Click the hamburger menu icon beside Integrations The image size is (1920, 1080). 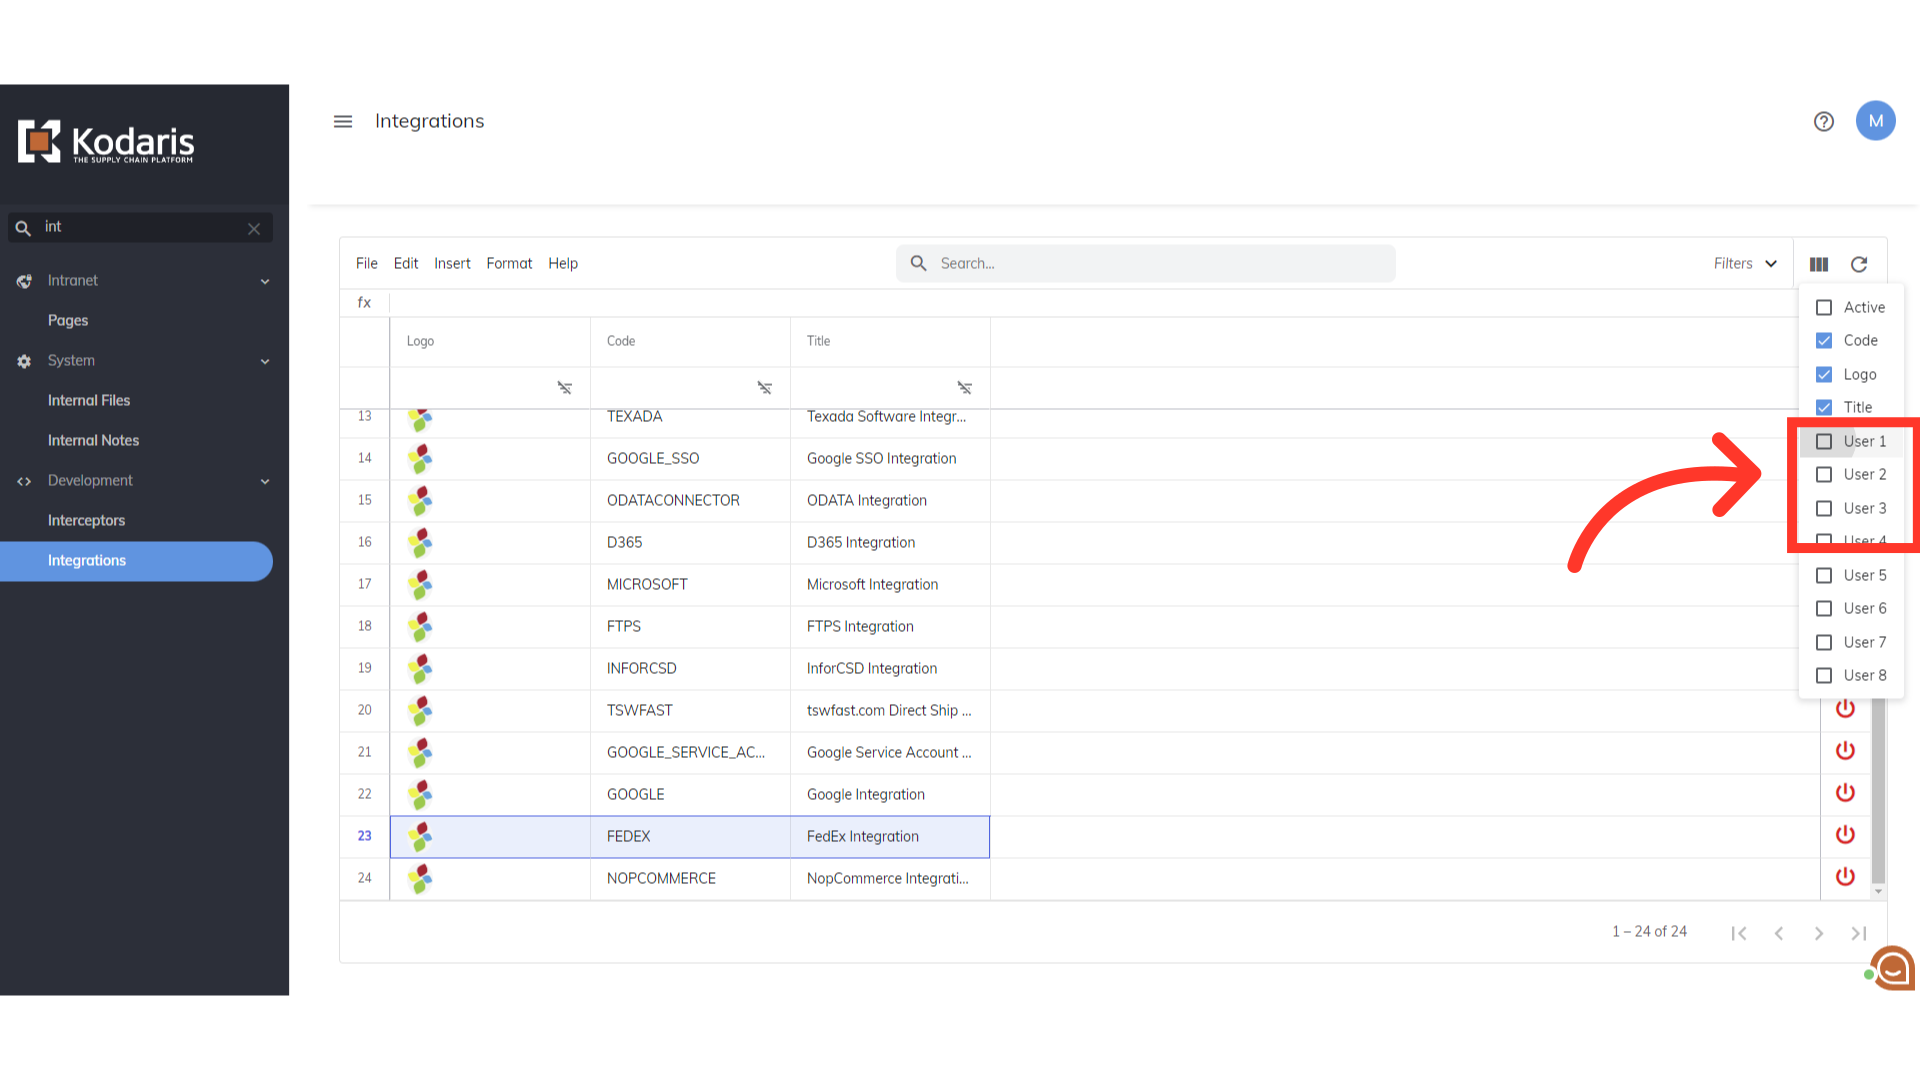(x=343, y=121)
